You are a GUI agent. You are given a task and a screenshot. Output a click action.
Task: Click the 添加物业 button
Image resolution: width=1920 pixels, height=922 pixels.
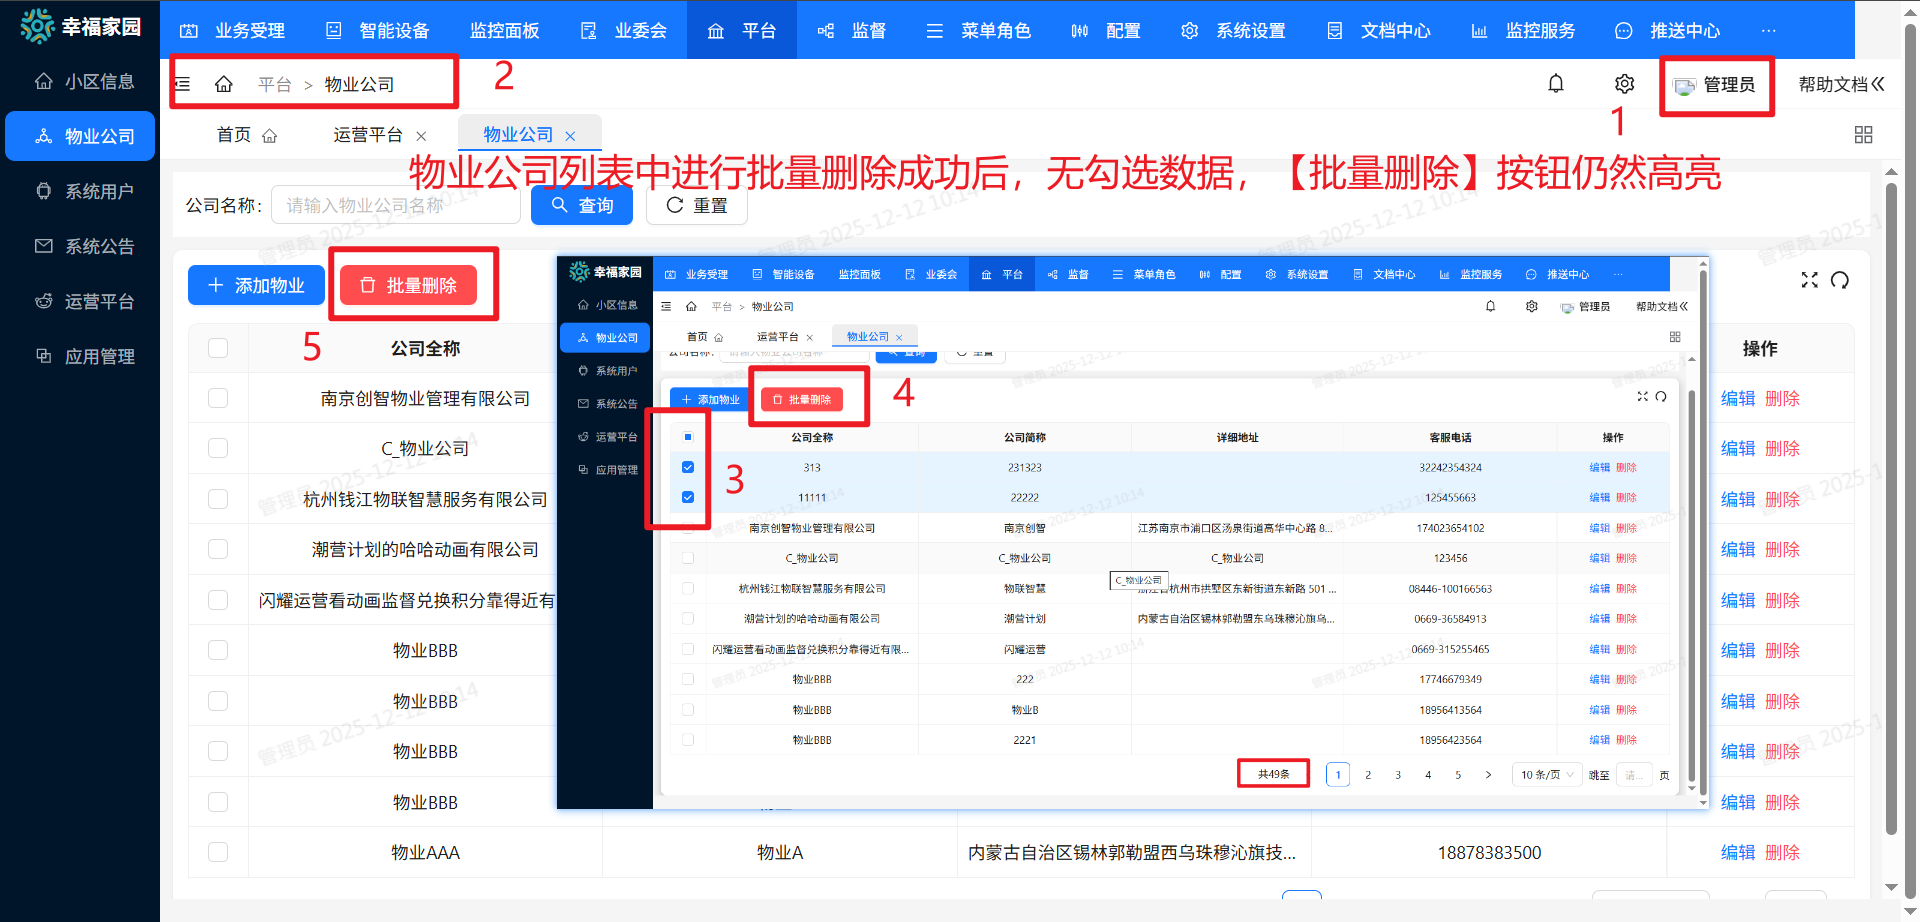(256, 285)
